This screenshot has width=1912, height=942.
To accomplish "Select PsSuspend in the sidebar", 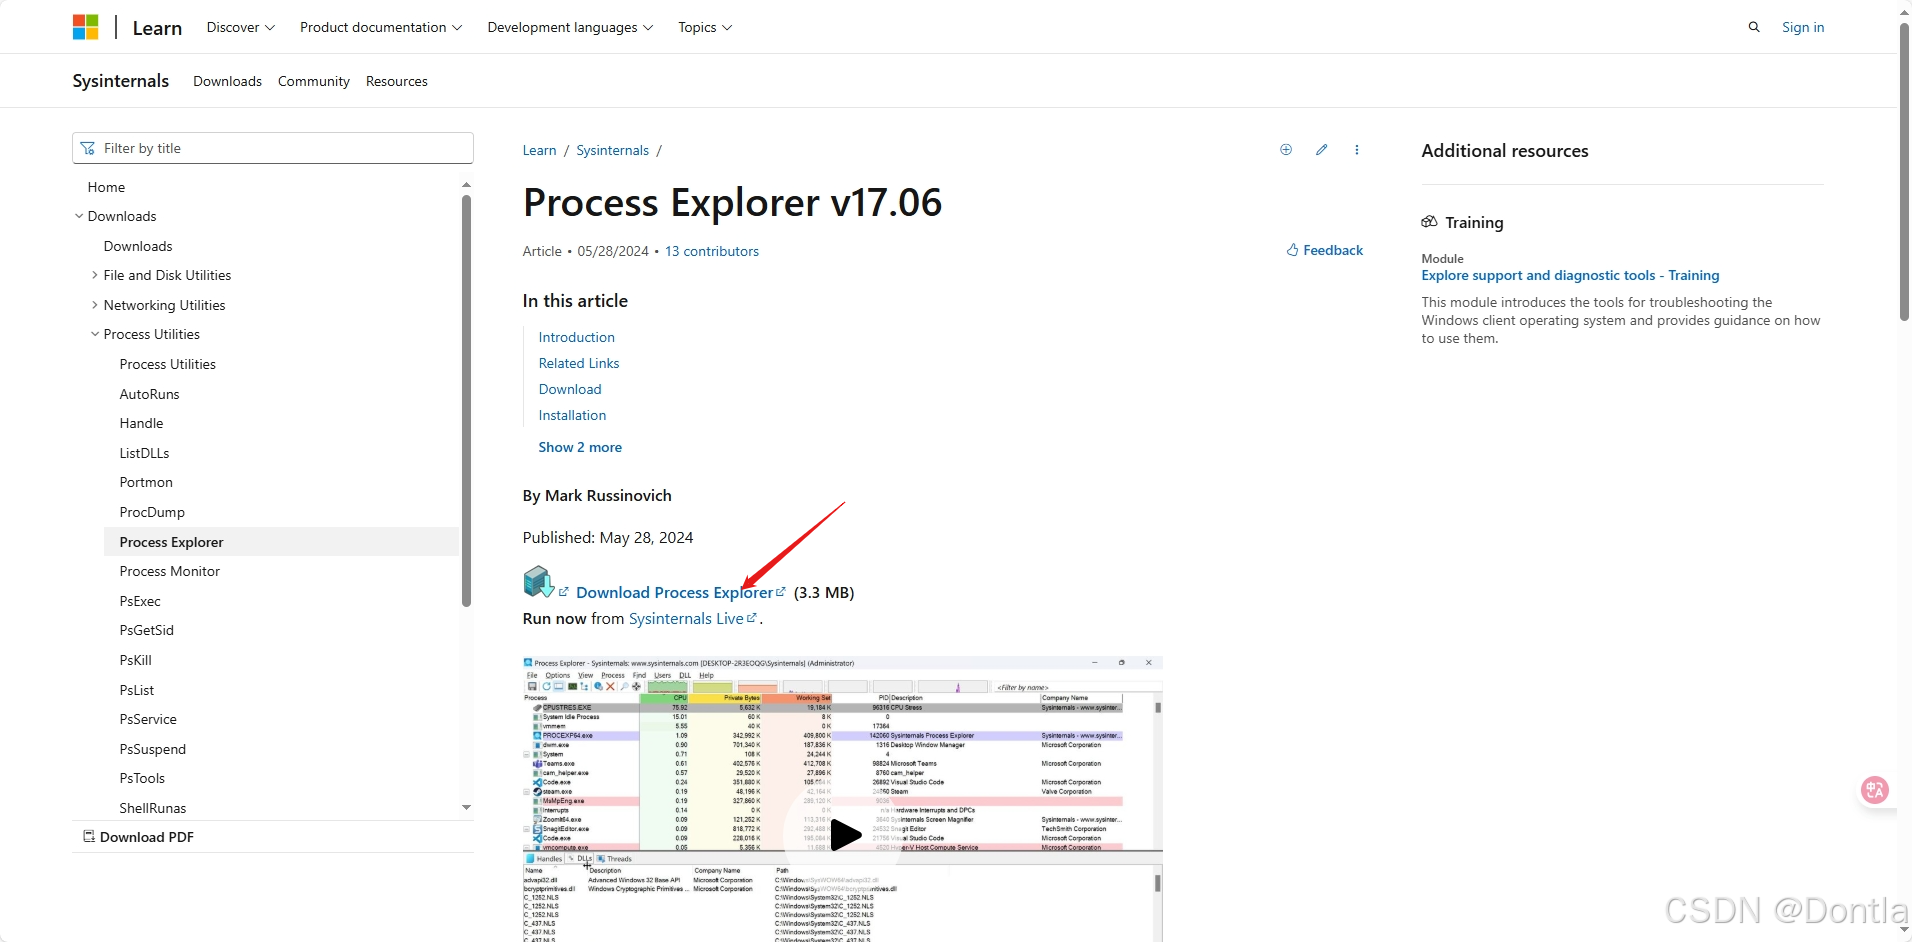I will point(152,749).
